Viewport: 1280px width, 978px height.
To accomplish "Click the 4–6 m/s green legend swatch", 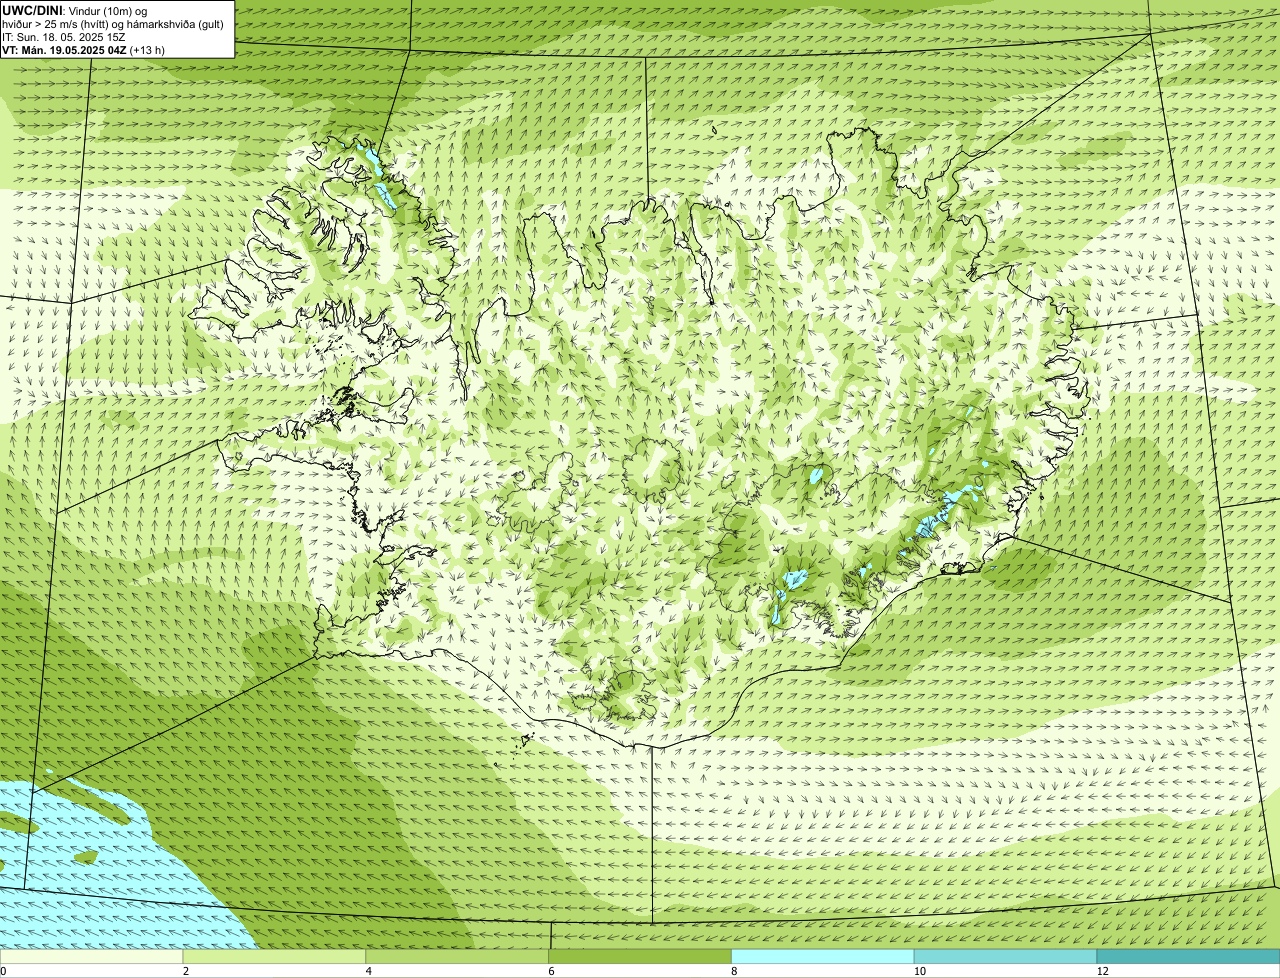I will (x=457, y=957).
